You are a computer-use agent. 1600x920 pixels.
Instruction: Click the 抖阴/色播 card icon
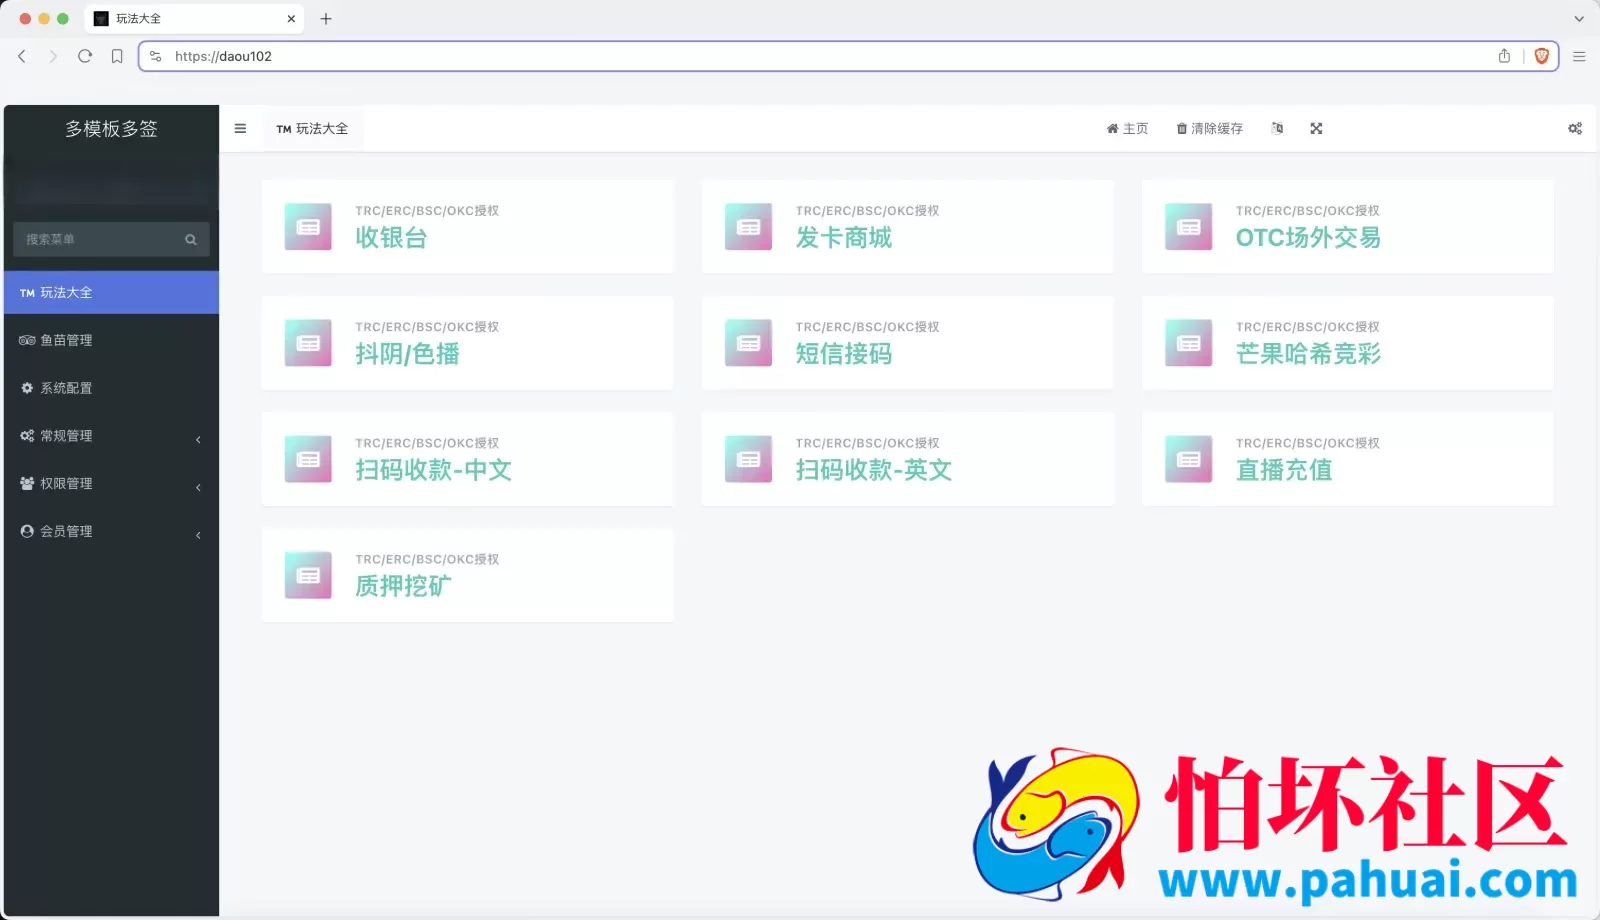(x=308, y=343)
